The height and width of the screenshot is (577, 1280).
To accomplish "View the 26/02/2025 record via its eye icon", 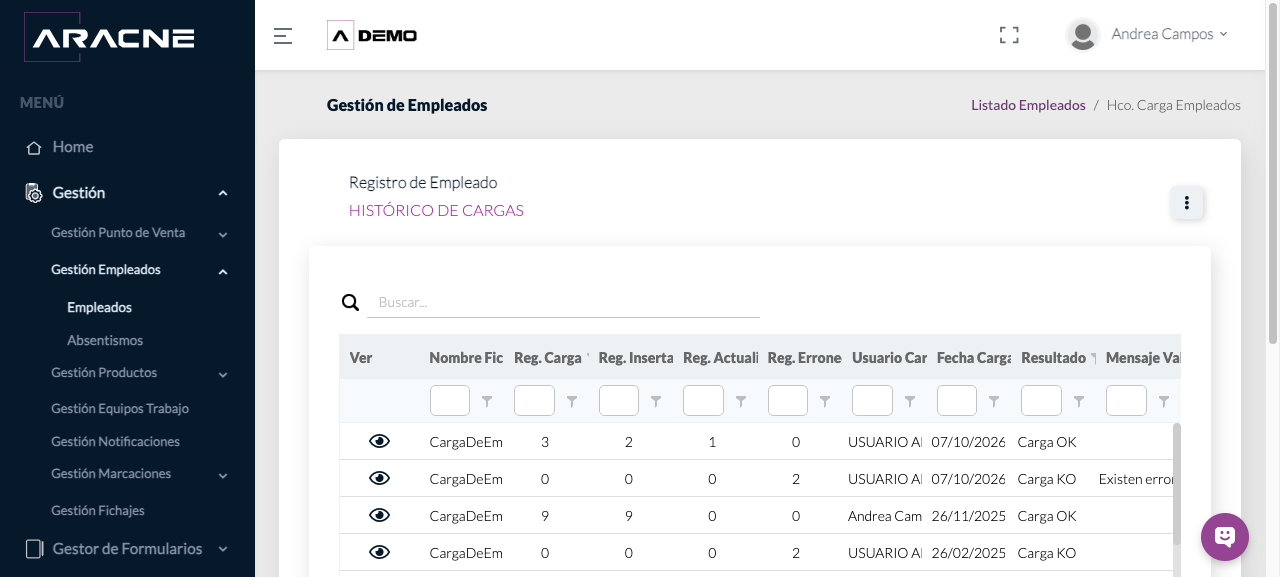I will 379,552.
